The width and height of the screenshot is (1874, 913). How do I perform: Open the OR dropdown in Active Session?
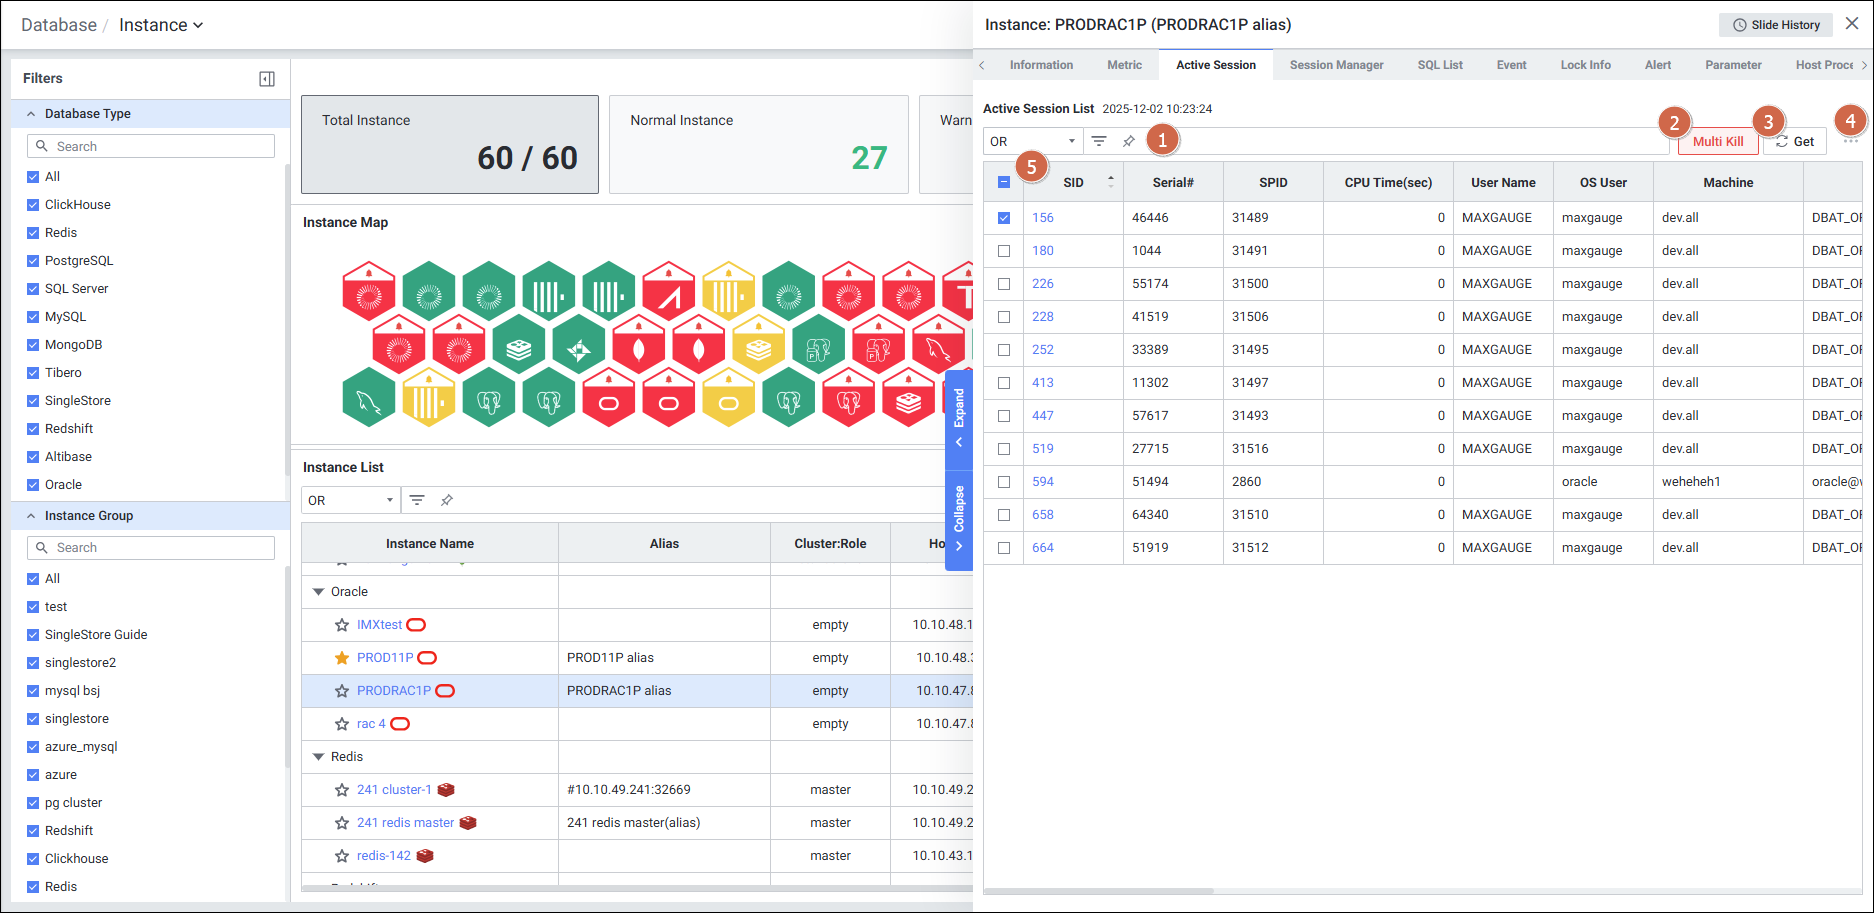pyautogui.click(x=1032, y=141)
